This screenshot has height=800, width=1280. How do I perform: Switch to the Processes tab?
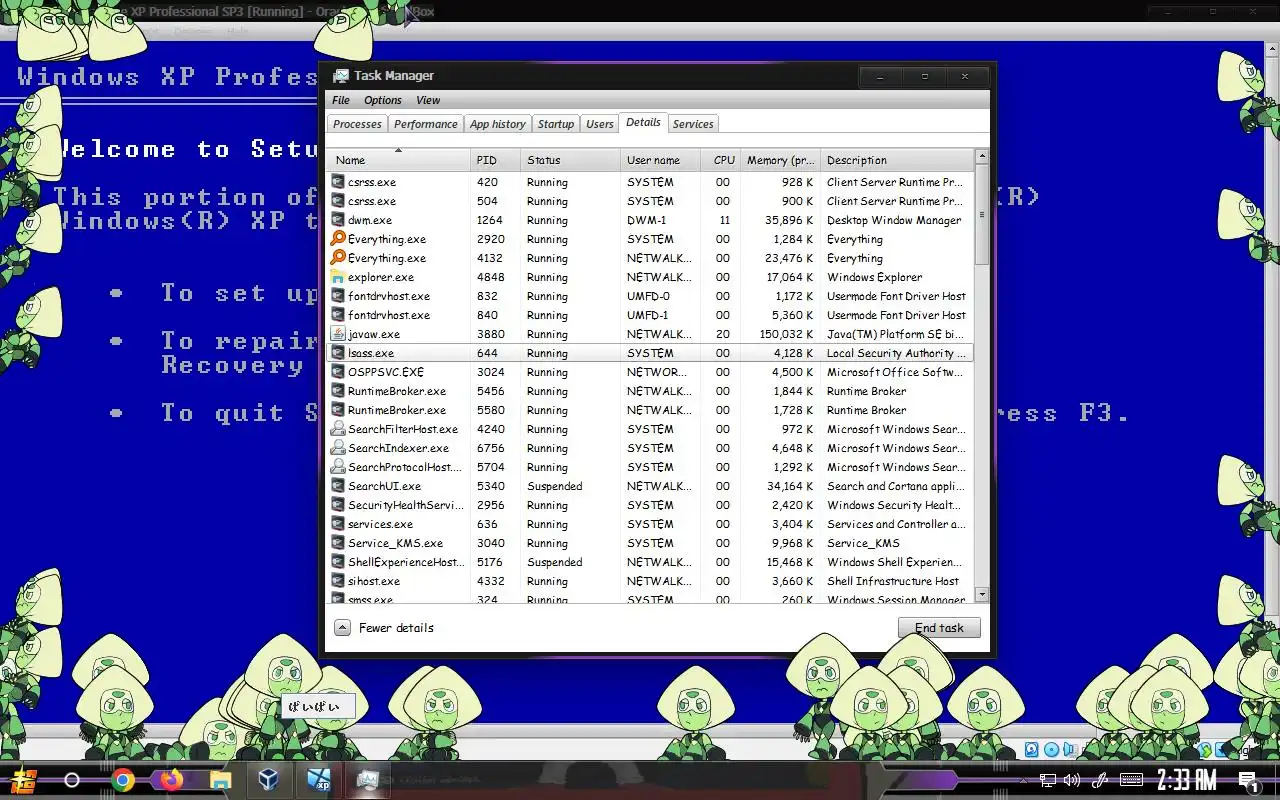pos(357,124)
